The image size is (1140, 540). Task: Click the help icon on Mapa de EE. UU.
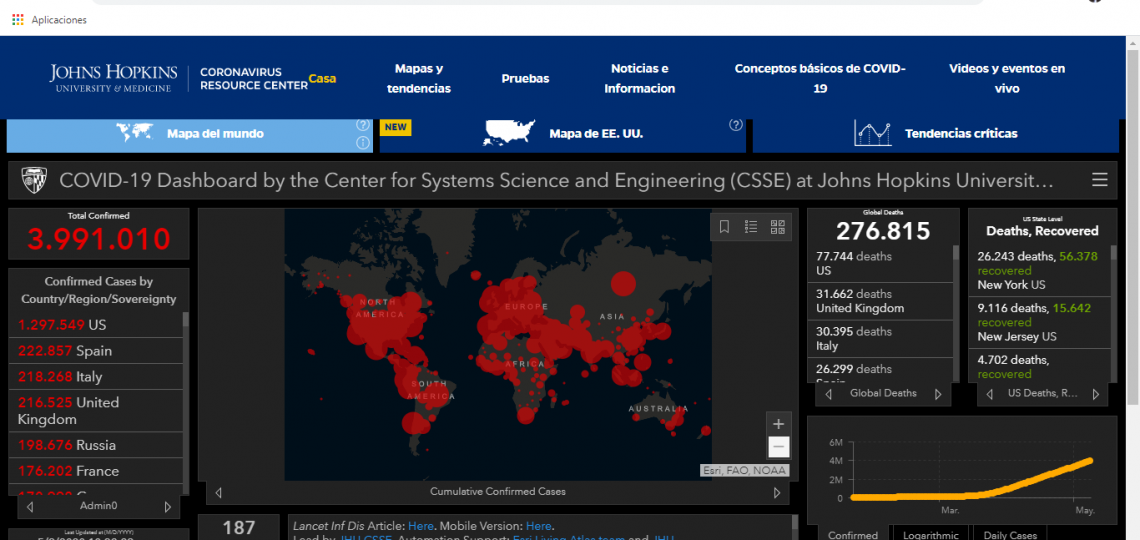(735, 124)
